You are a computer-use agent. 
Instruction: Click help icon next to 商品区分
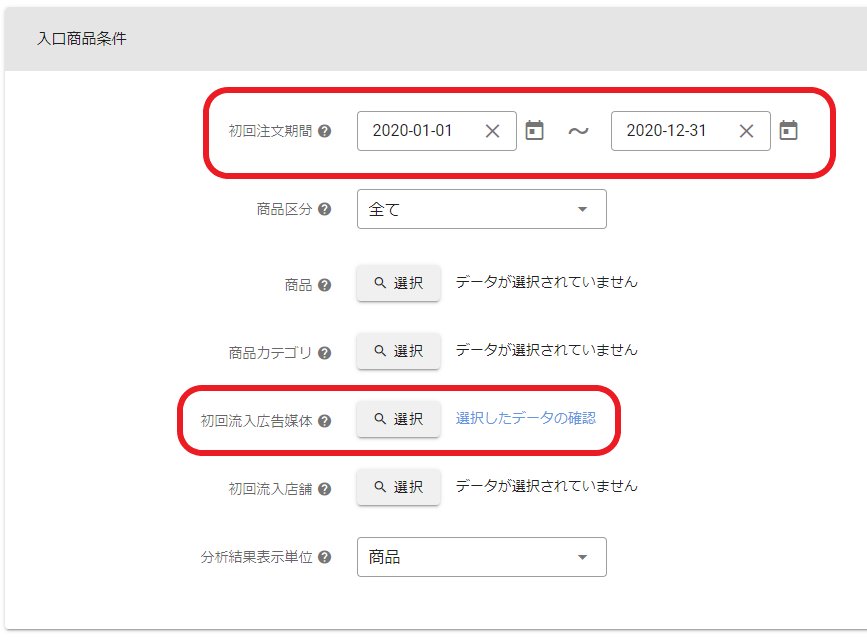pyautogui.click(x=324, y=210)
